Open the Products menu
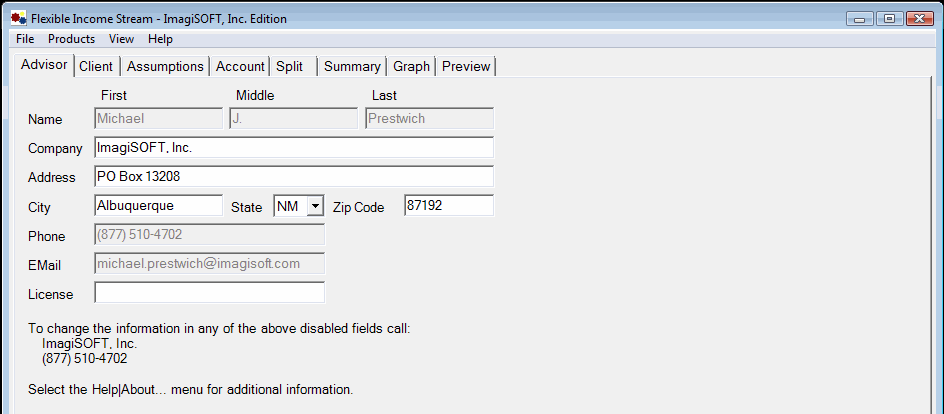 coord(72,39)
